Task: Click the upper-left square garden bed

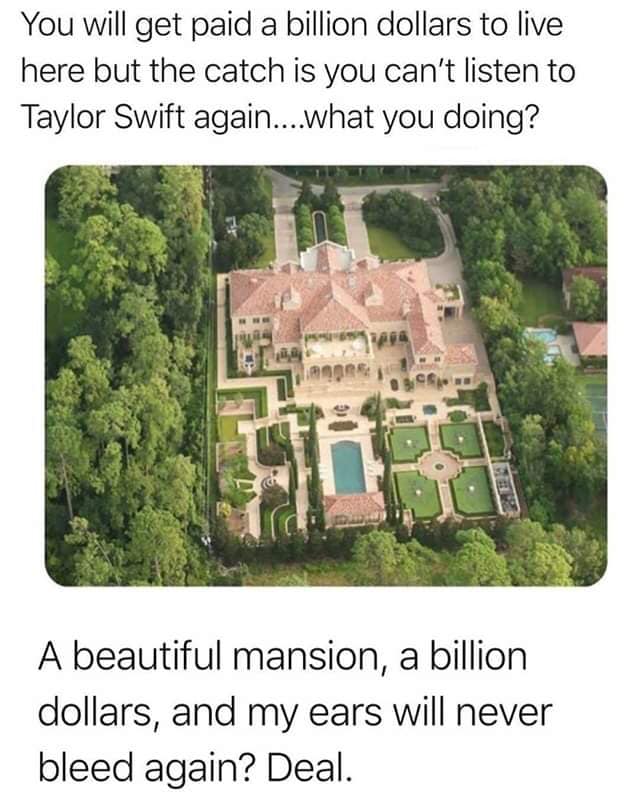Action: point(410,443)
